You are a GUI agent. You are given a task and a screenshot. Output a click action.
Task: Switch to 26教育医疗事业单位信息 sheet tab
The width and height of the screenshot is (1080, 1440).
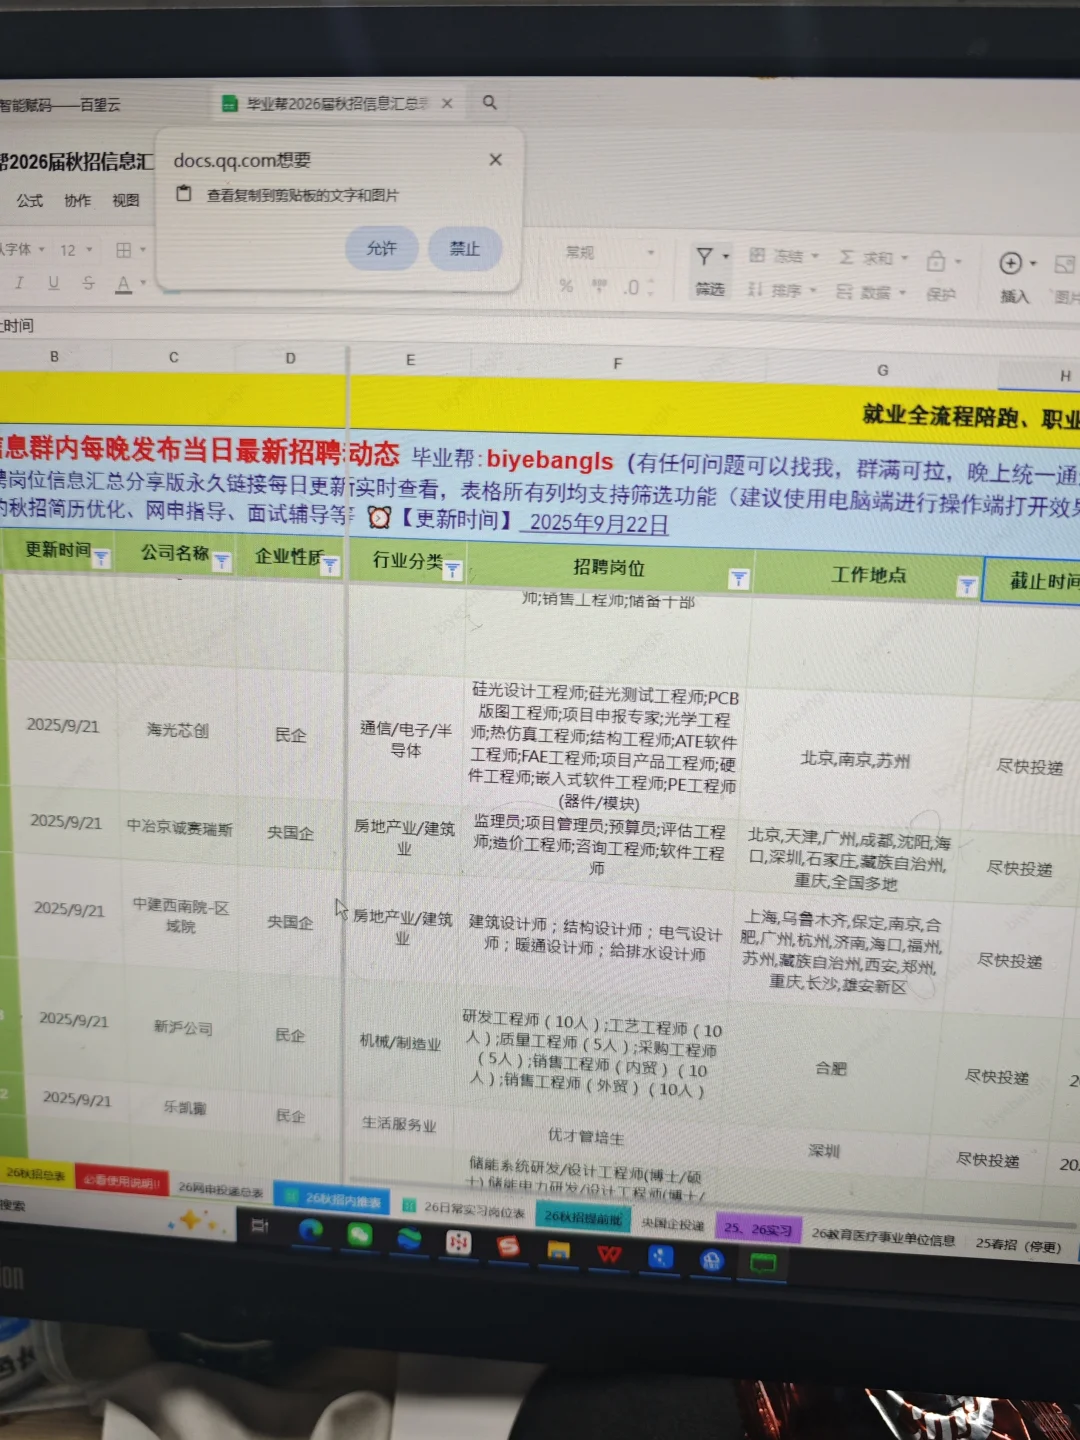(884, 1237)
